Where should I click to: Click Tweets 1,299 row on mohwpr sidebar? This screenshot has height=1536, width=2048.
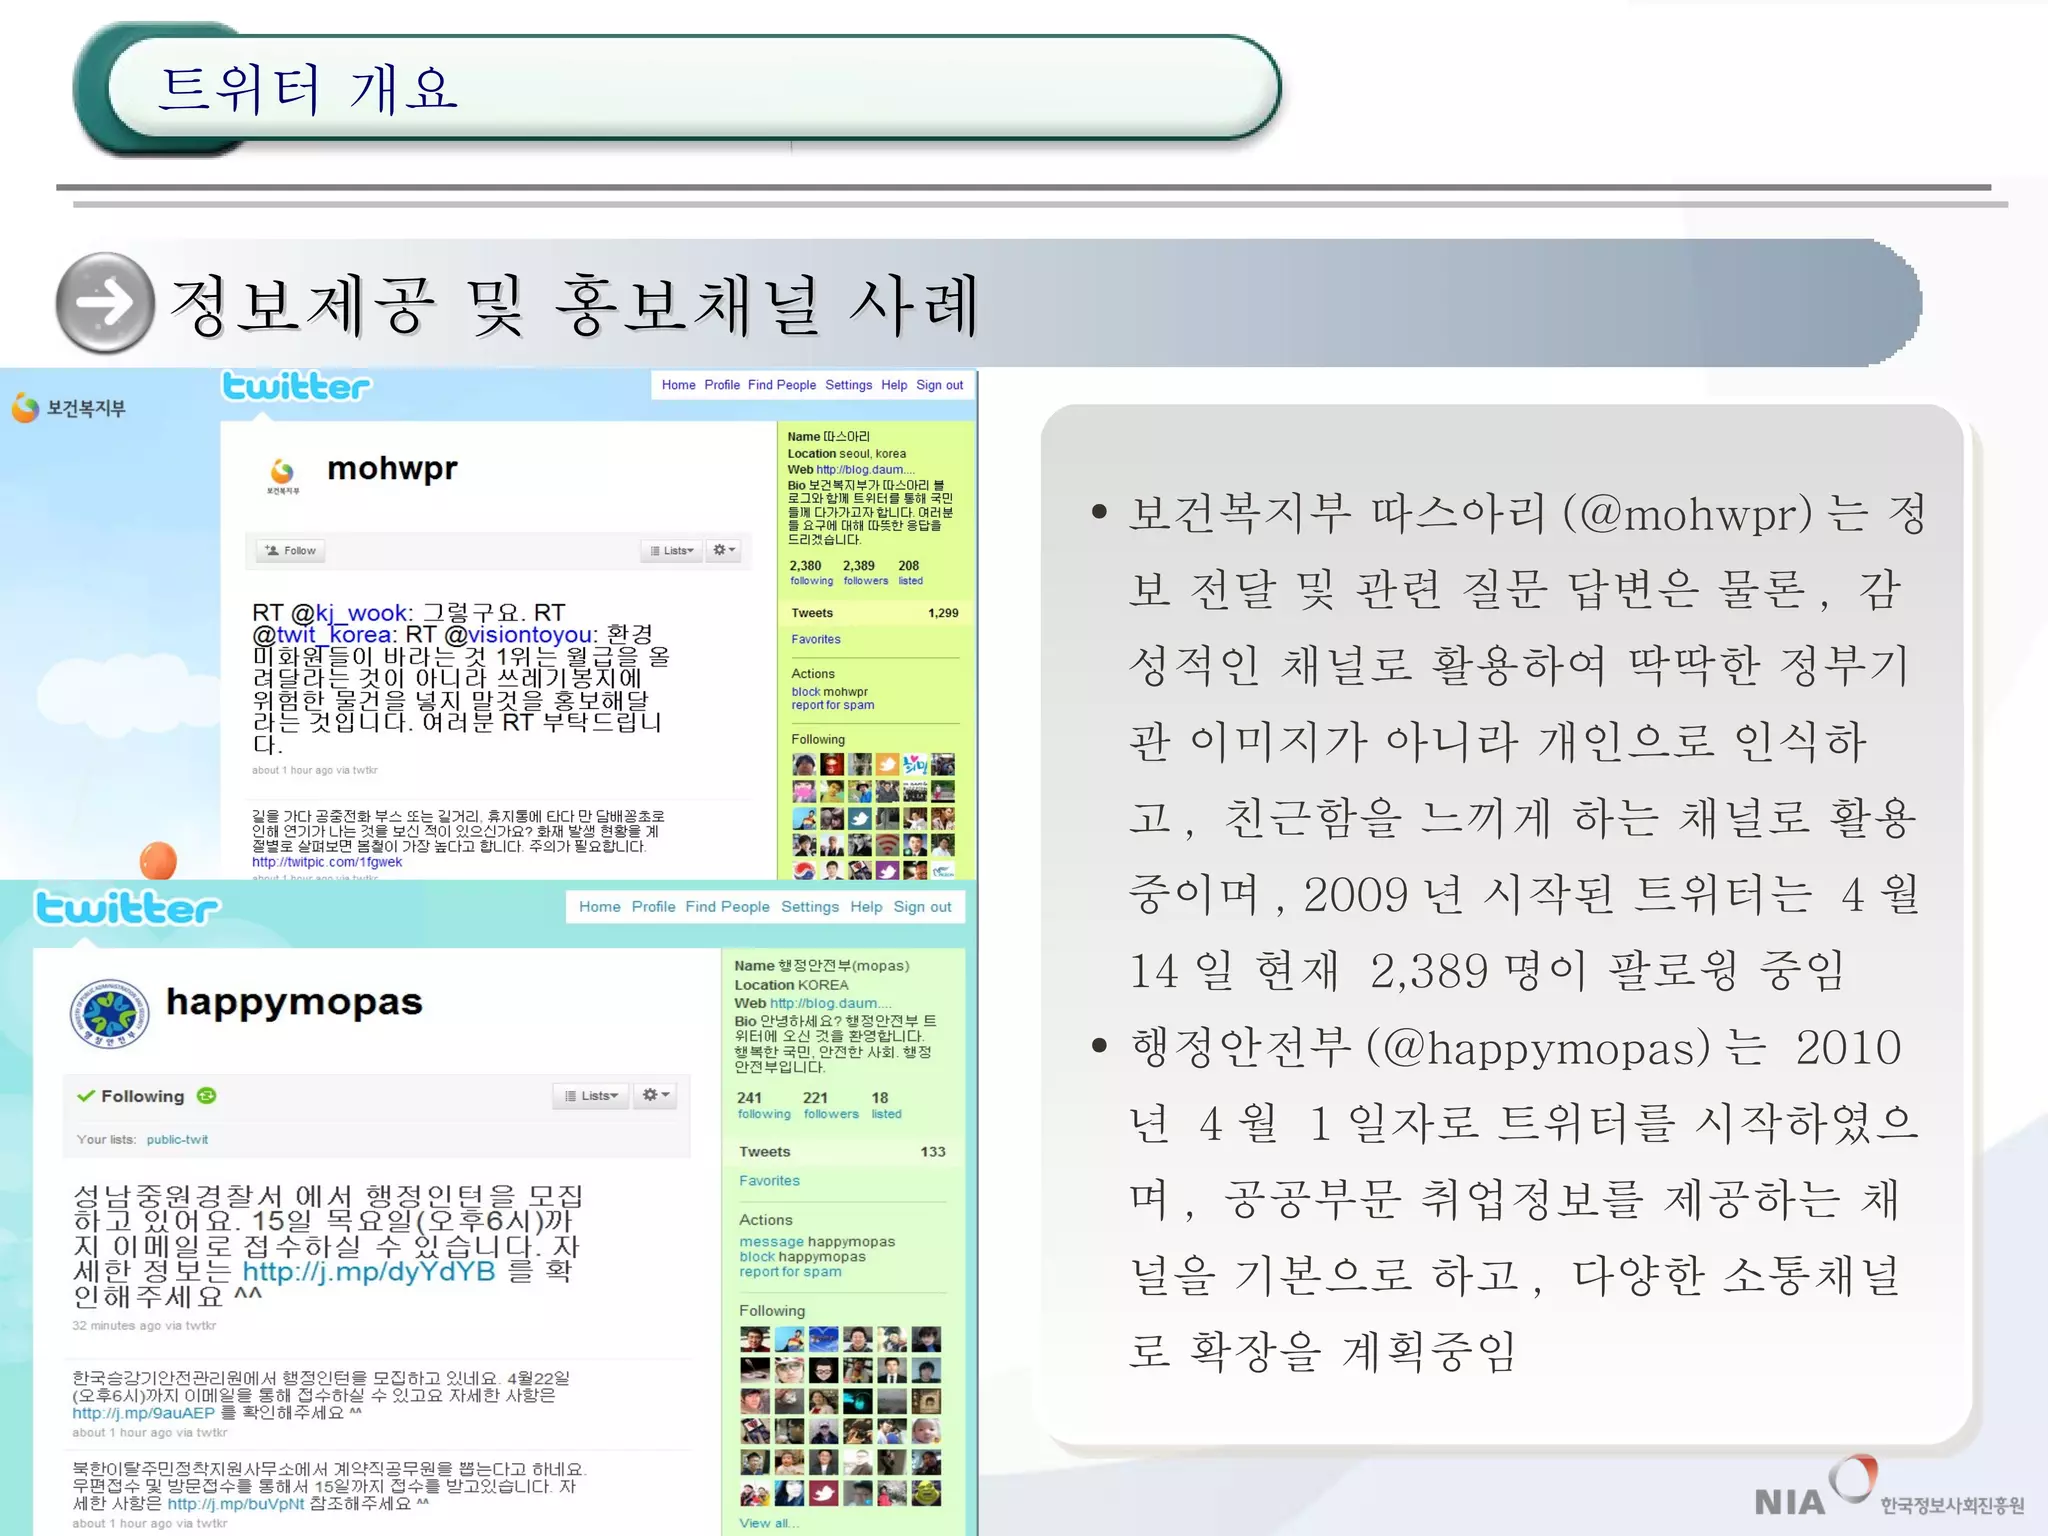tap(874, 613)
